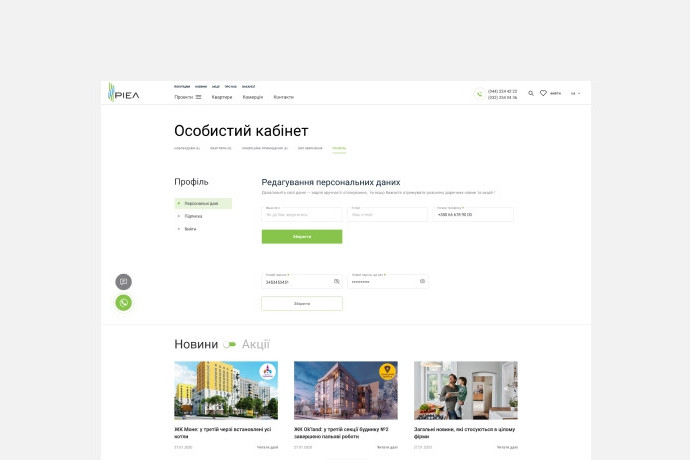
Task: Click the green phone call icon
Action: coord(479,94)
